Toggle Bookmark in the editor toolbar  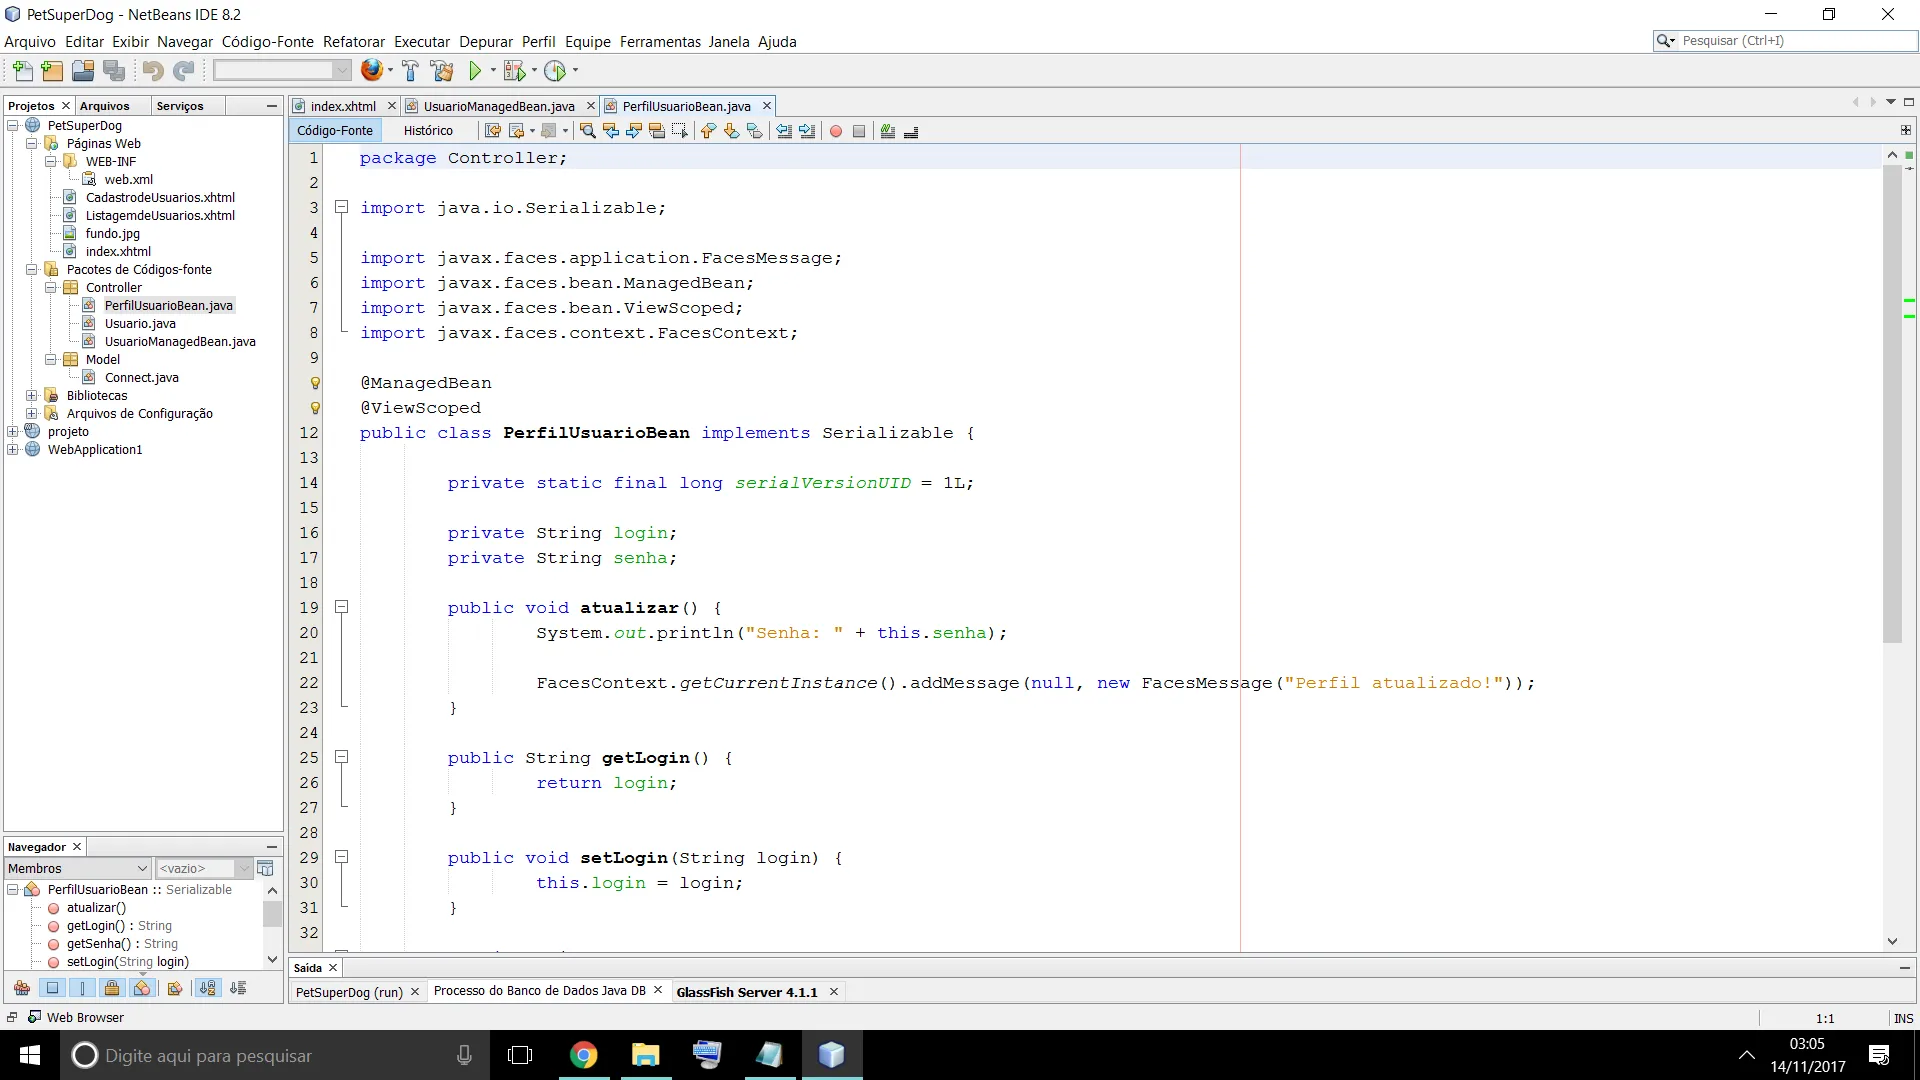point(754,131)
